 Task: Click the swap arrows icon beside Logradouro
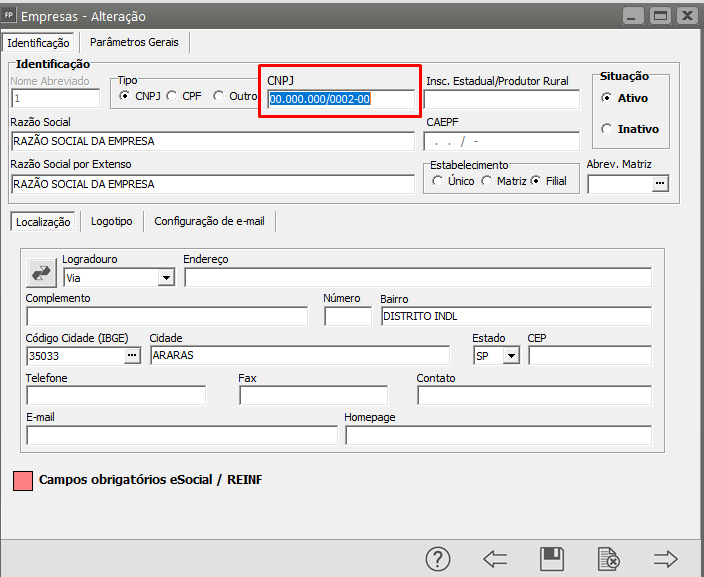pos(43,272)
